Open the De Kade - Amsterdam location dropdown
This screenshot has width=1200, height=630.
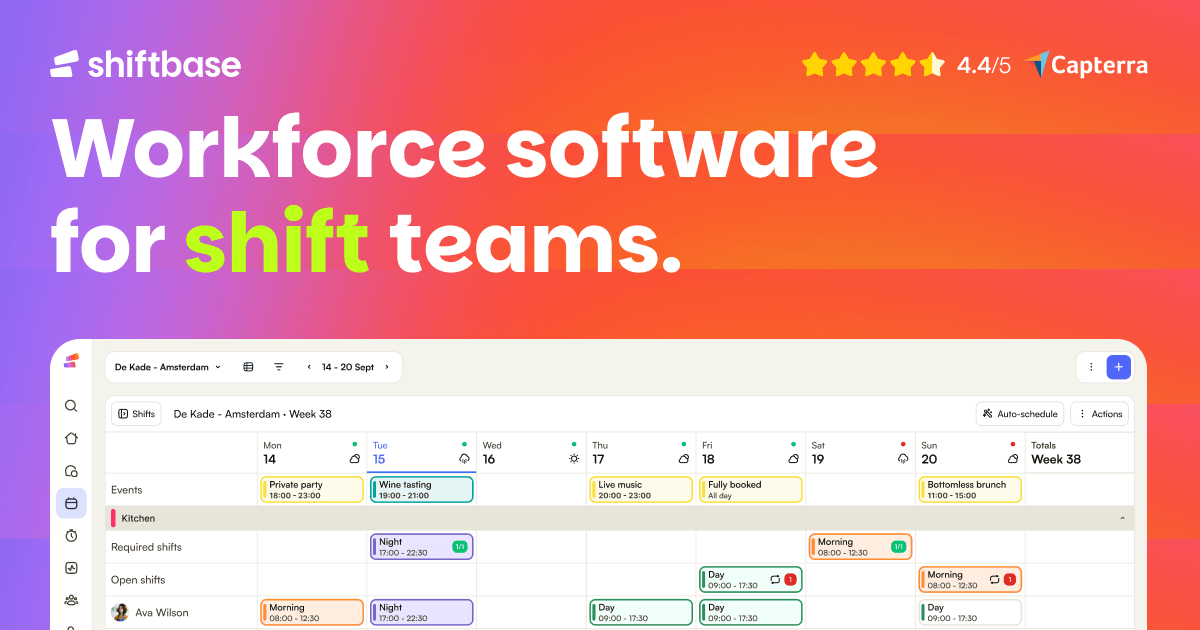[168, 367]
